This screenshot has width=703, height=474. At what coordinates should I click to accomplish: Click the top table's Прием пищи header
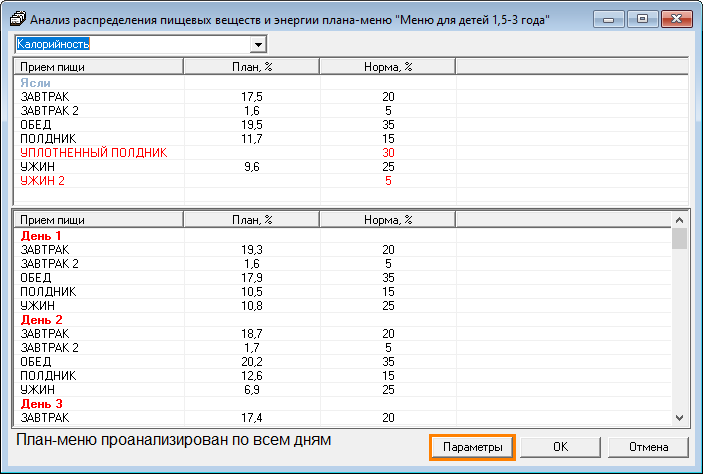click(x=97, y=66)
